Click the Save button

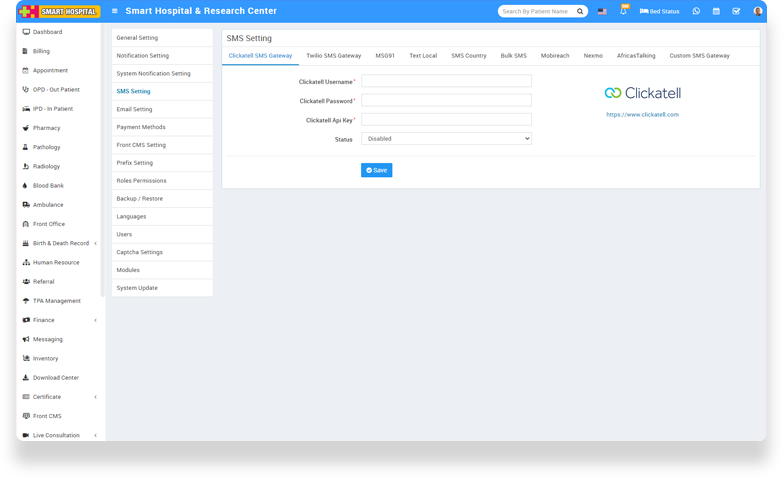point(377,170)
